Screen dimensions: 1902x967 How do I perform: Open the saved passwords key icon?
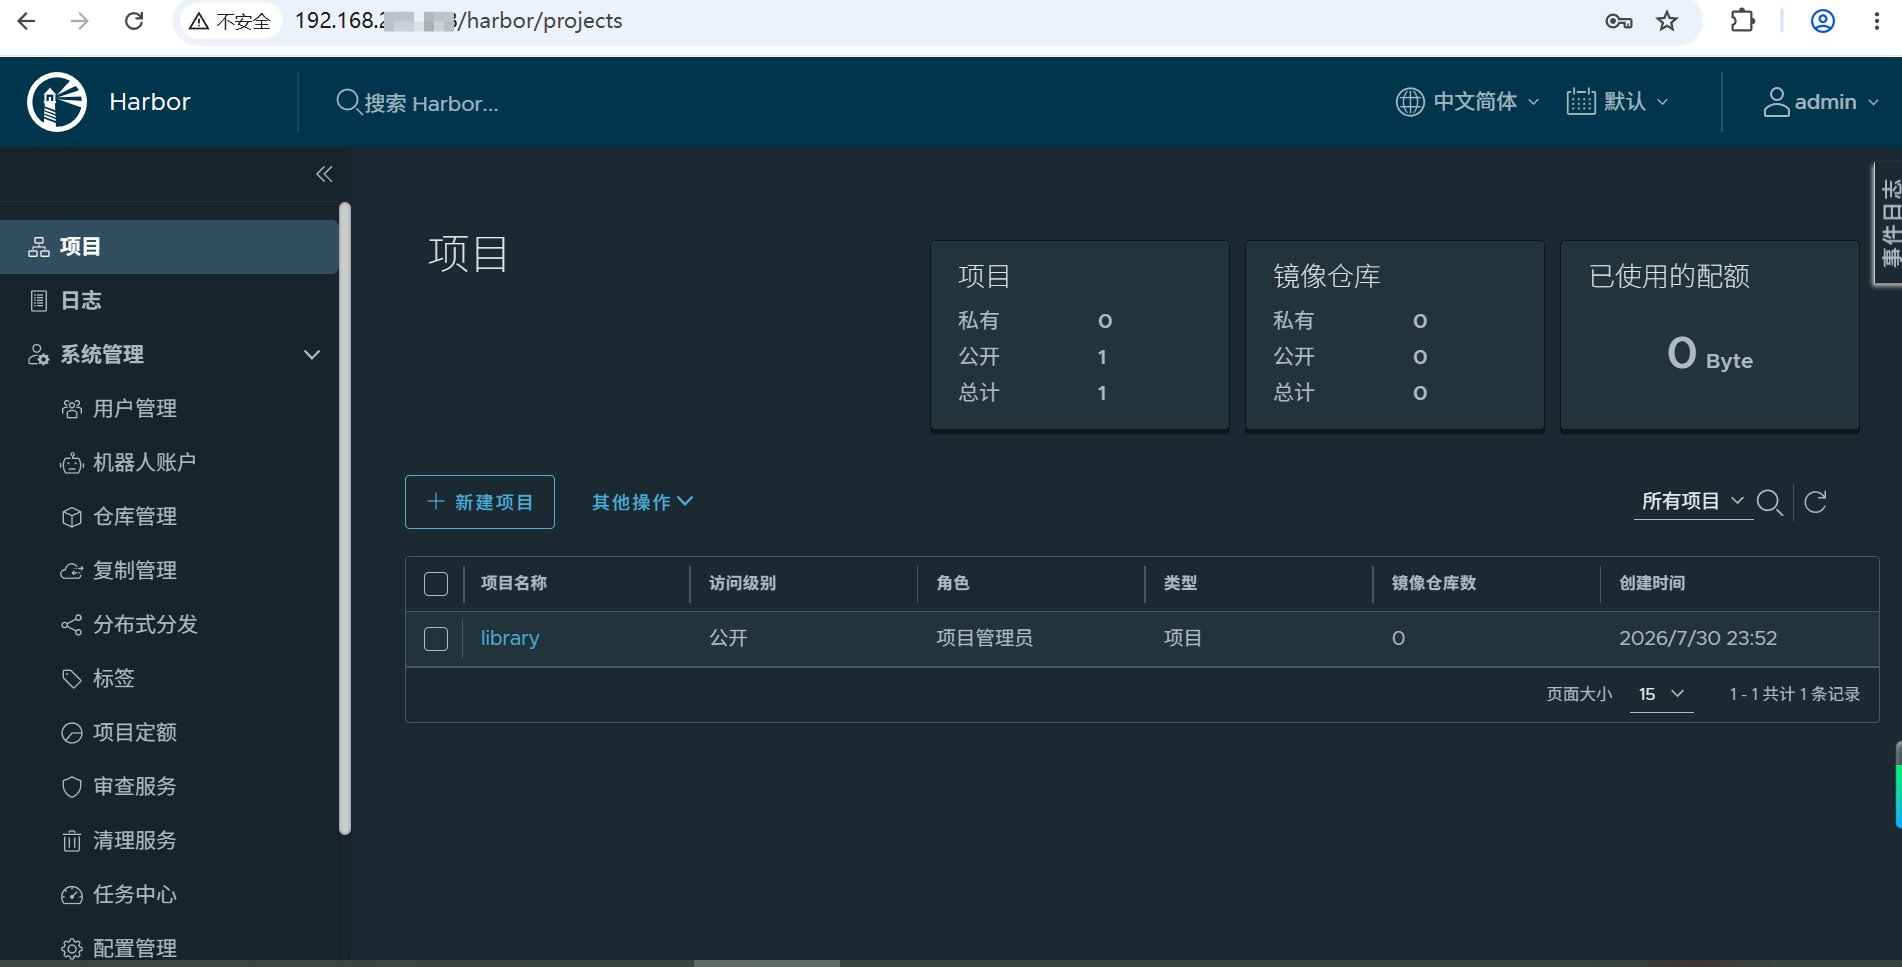tap(1619, 21)
